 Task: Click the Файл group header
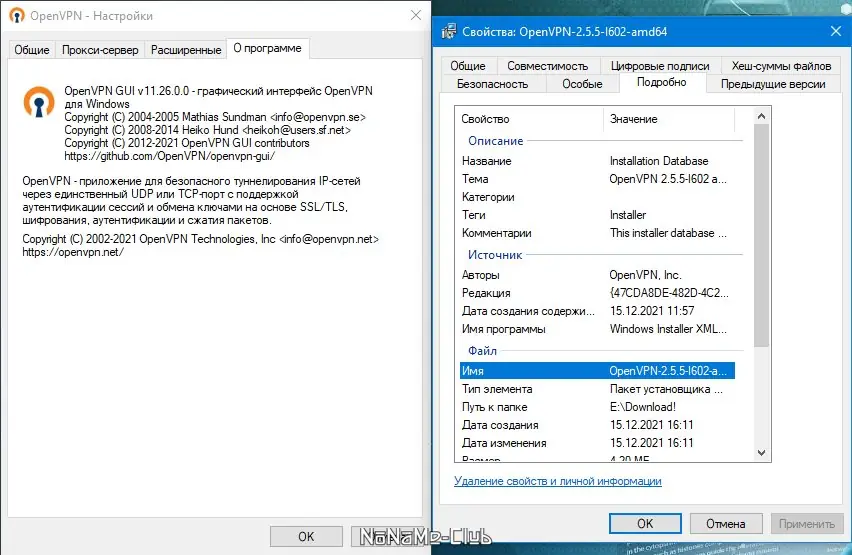click(483, 351)
